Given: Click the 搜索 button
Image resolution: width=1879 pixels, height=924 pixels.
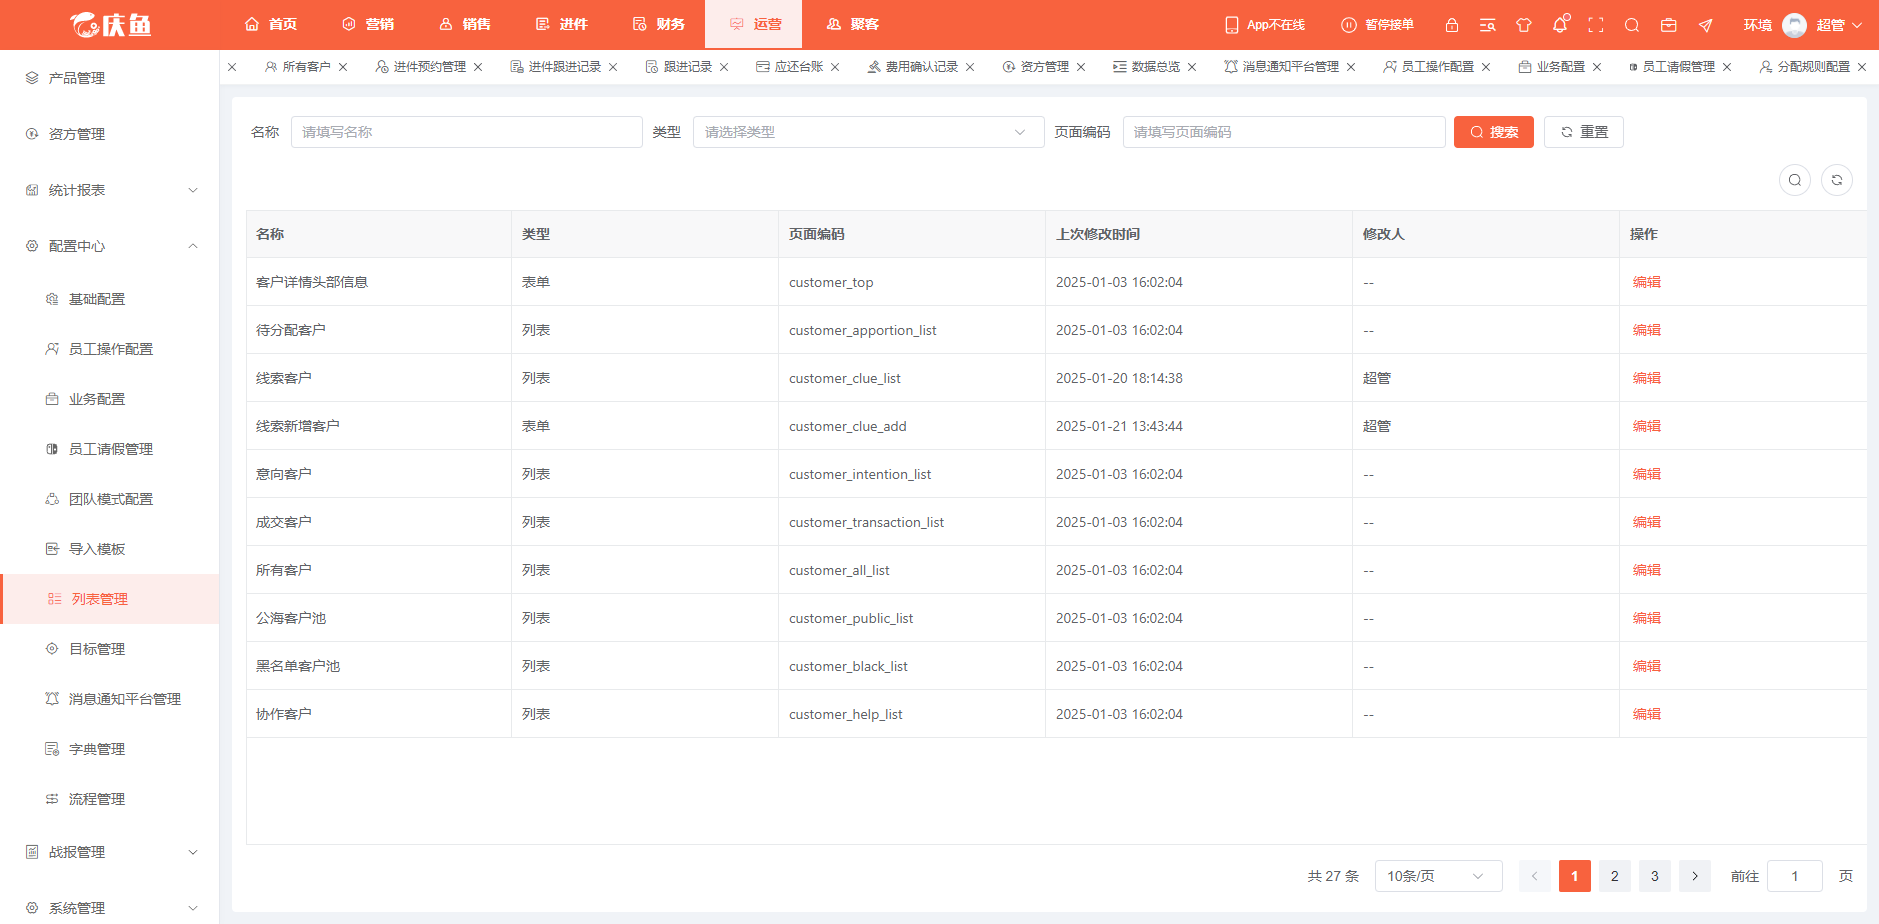Looking at the screenshot, I should click(1494, 132).
